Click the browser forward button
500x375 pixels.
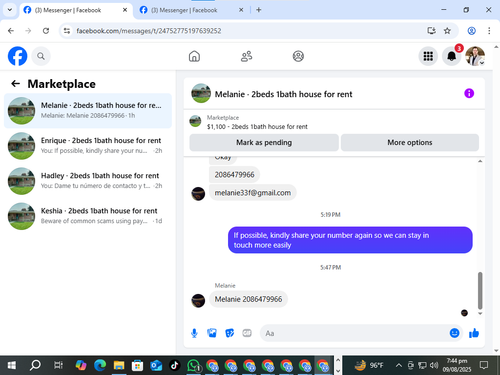[x=28, y=31]
